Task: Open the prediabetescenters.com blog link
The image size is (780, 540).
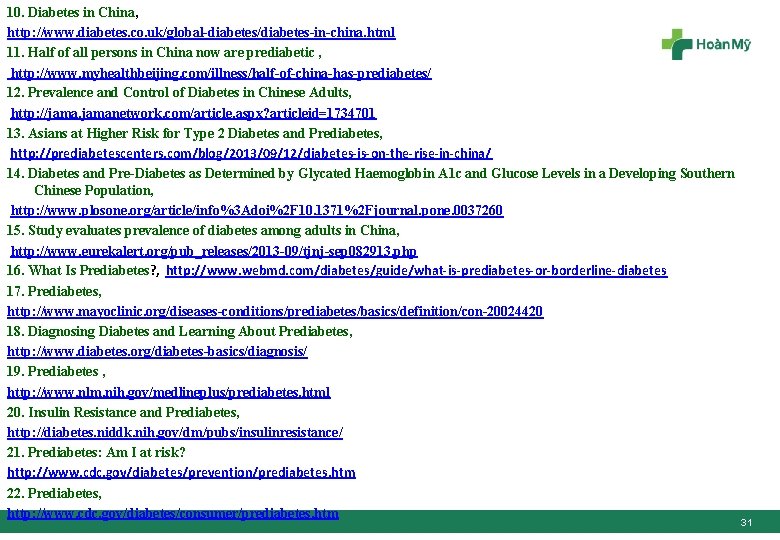Action: coord(251,153)
